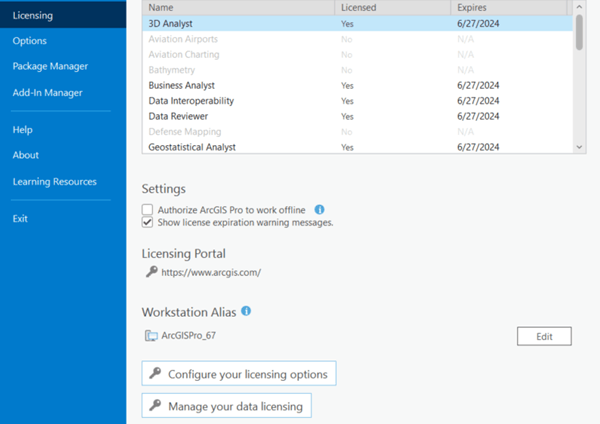Click the Expires column header
Viewport: 600px width, 424px height.
pos(509,7)
